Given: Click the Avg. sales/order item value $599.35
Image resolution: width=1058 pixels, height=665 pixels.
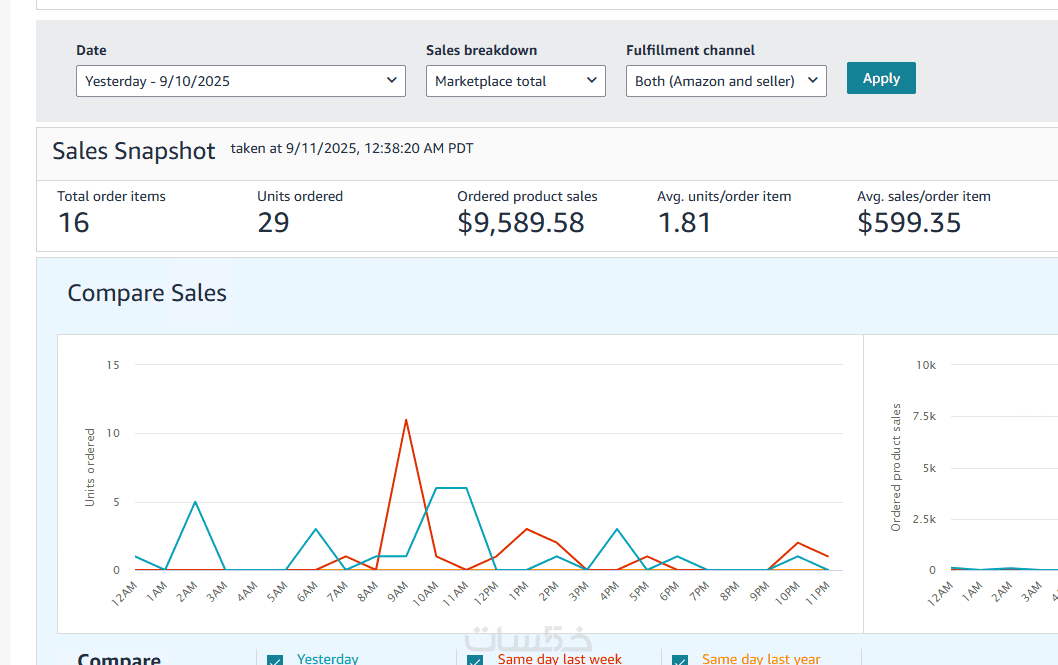Looking at the screenshot, I should 908,222.
